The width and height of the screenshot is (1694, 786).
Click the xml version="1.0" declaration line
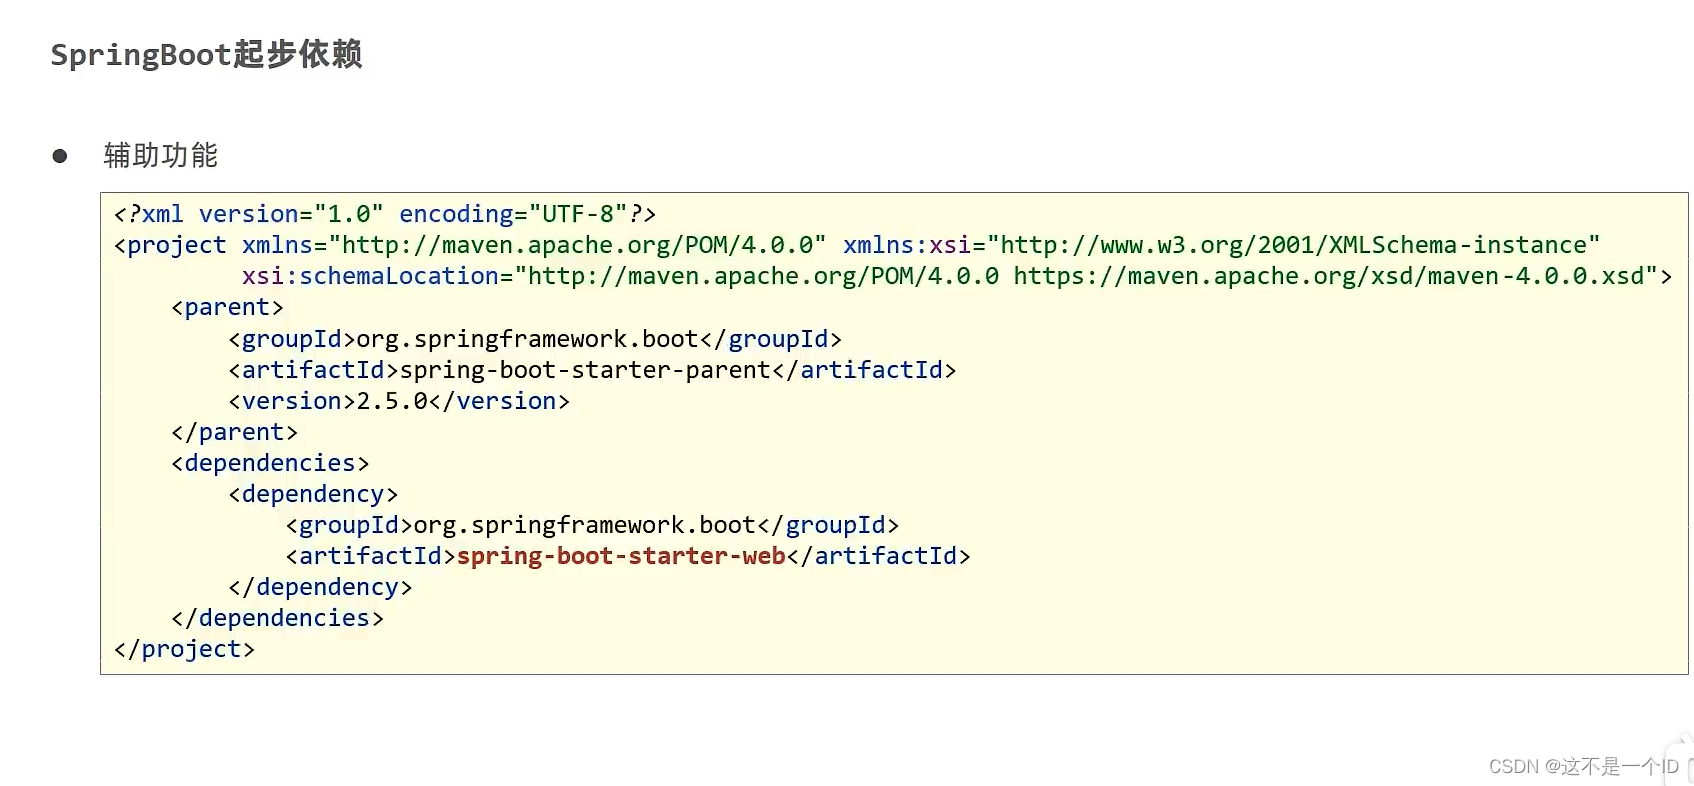coord(385,214)
